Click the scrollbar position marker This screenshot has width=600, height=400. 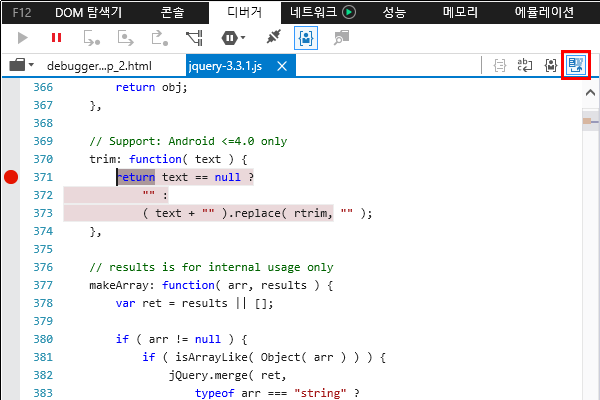tap(590, 121)
